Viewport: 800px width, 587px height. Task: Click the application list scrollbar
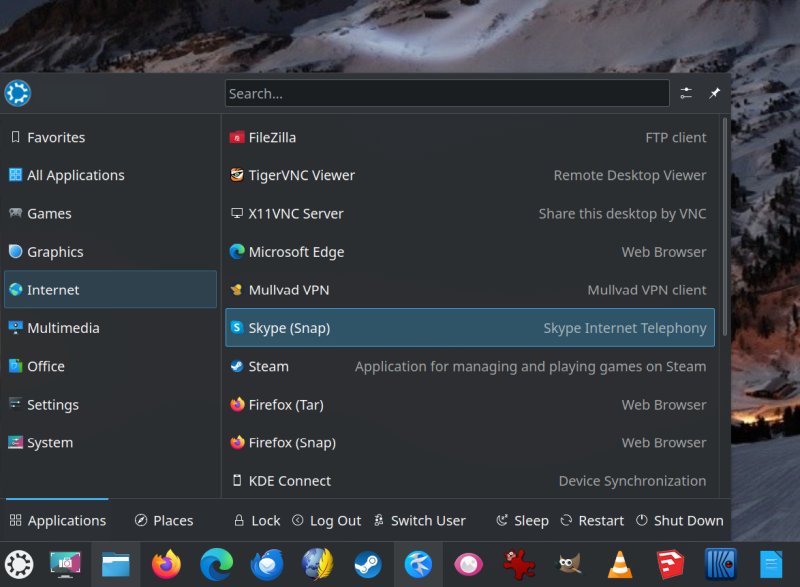tap(725, 240)
